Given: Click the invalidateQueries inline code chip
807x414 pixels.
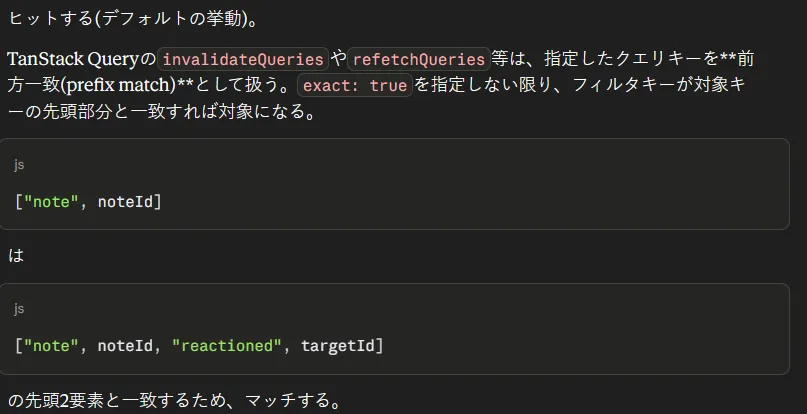Looking at the screenshot, I should [243, 59].
